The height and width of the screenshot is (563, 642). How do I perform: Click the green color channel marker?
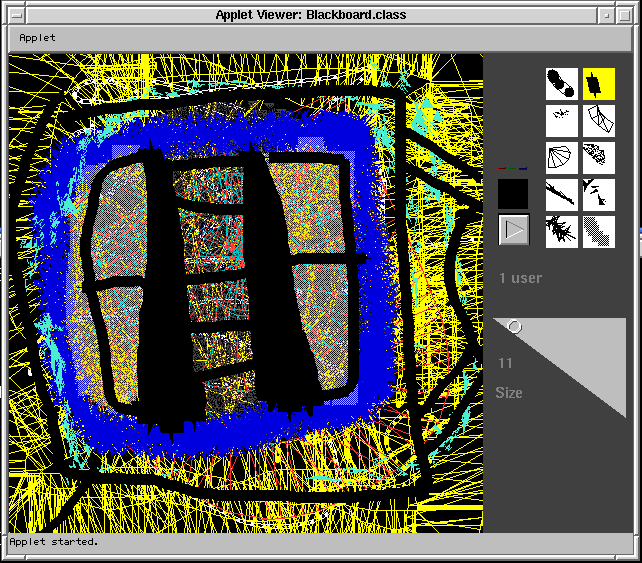pyautogui.click(x=513, y=168)
